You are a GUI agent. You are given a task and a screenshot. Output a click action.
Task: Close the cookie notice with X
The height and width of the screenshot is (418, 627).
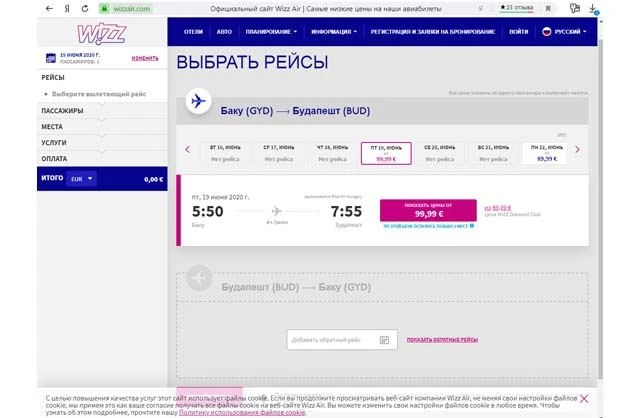coord(584,398)
